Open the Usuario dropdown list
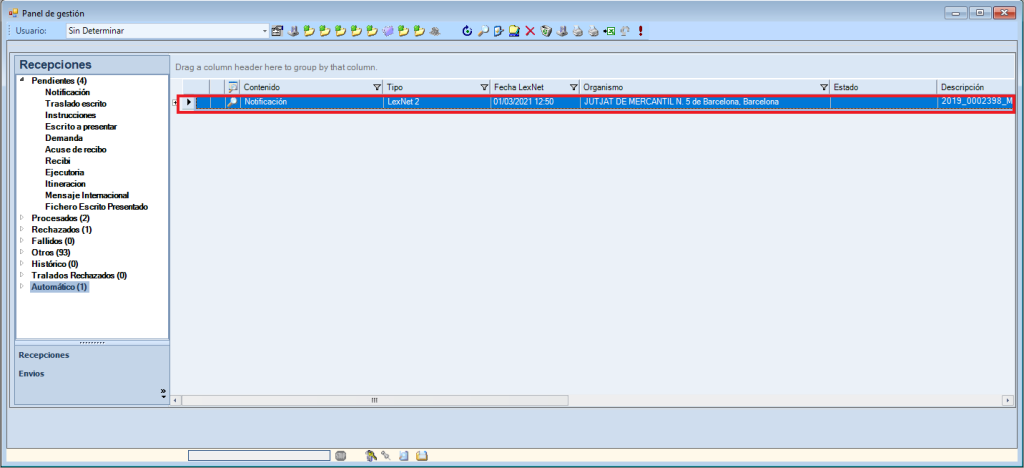 (265, 31)
